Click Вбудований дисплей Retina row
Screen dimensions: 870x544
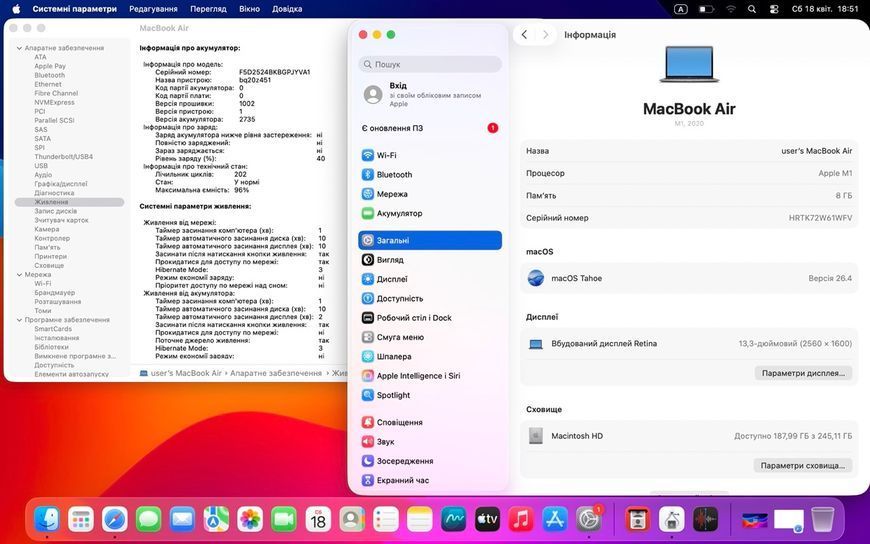(689, 344)
